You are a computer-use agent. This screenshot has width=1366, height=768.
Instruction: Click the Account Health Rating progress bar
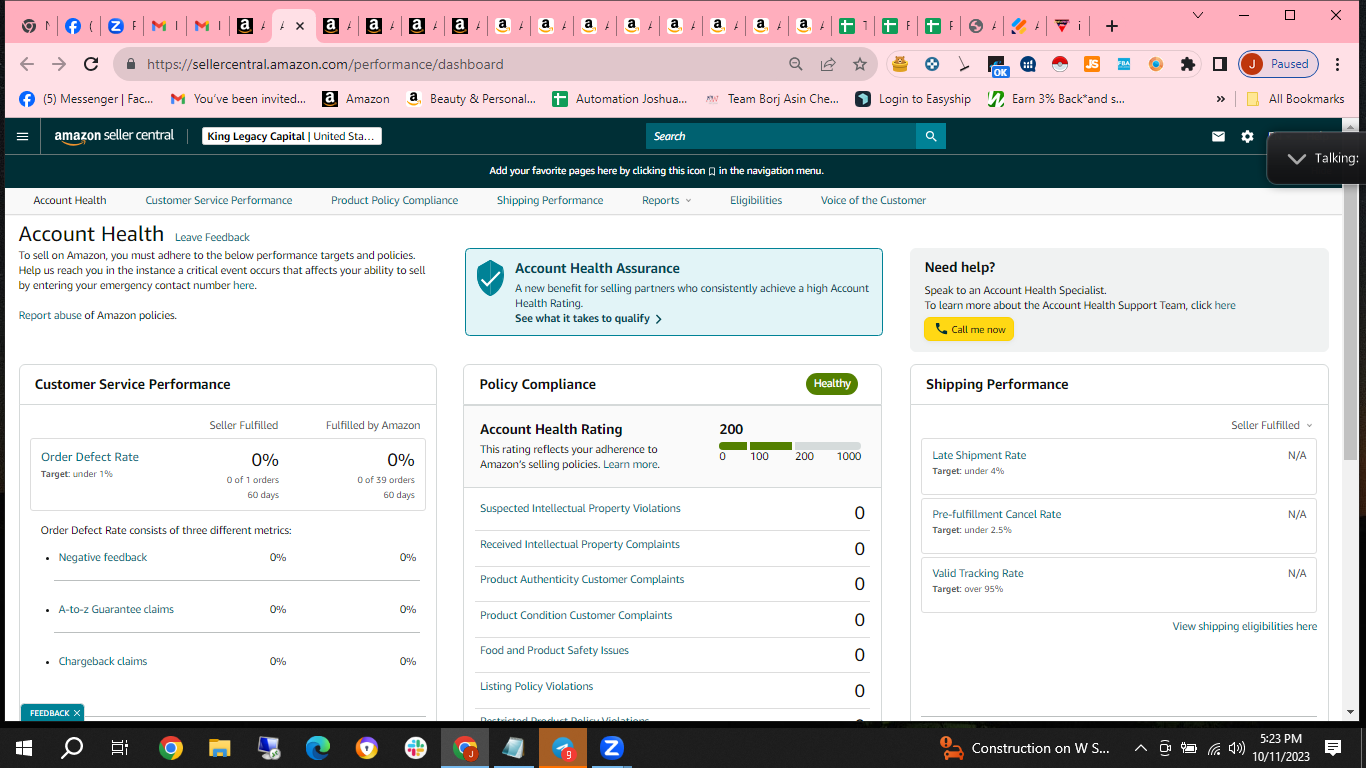pos(790,445)
